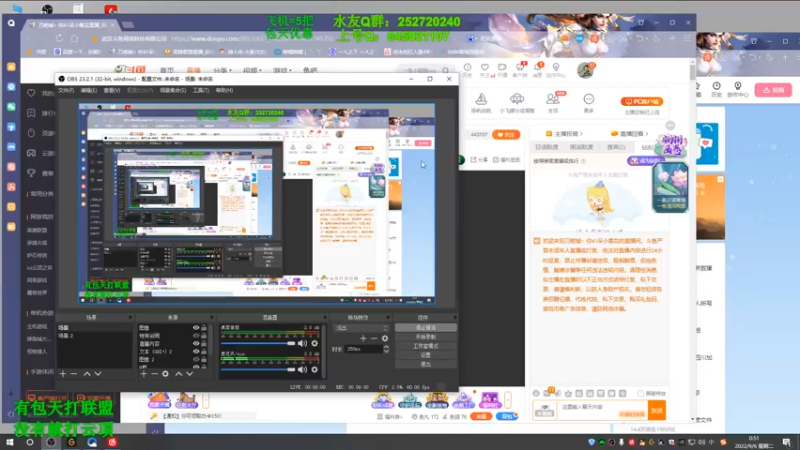The height and width of the screenshot is (450, 800).
Task: Click heart icon in Douyu left sidebar
Action: pyautogui.click(x=32, y=93)
